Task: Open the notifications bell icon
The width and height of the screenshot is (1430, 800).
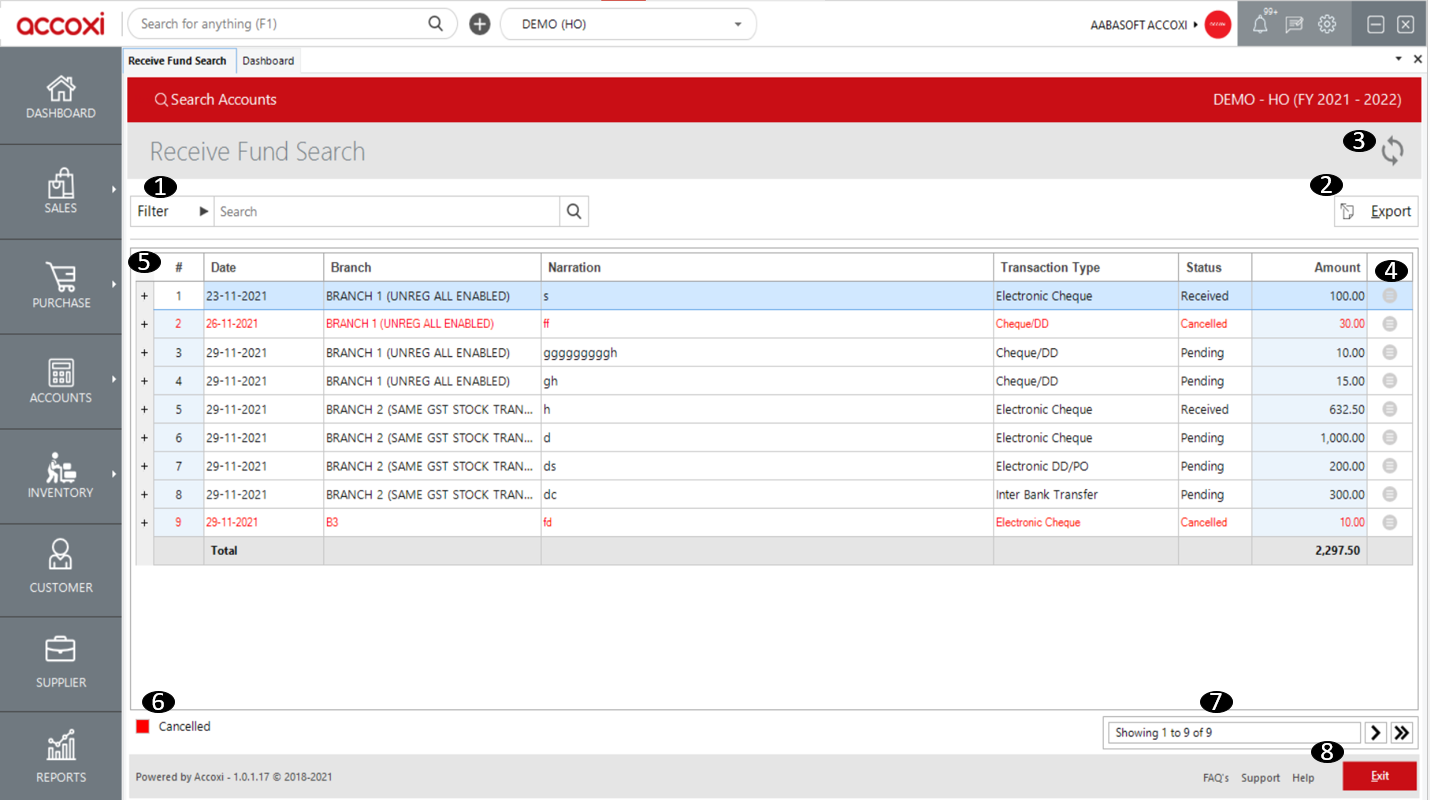Action: coord(1260,24)
